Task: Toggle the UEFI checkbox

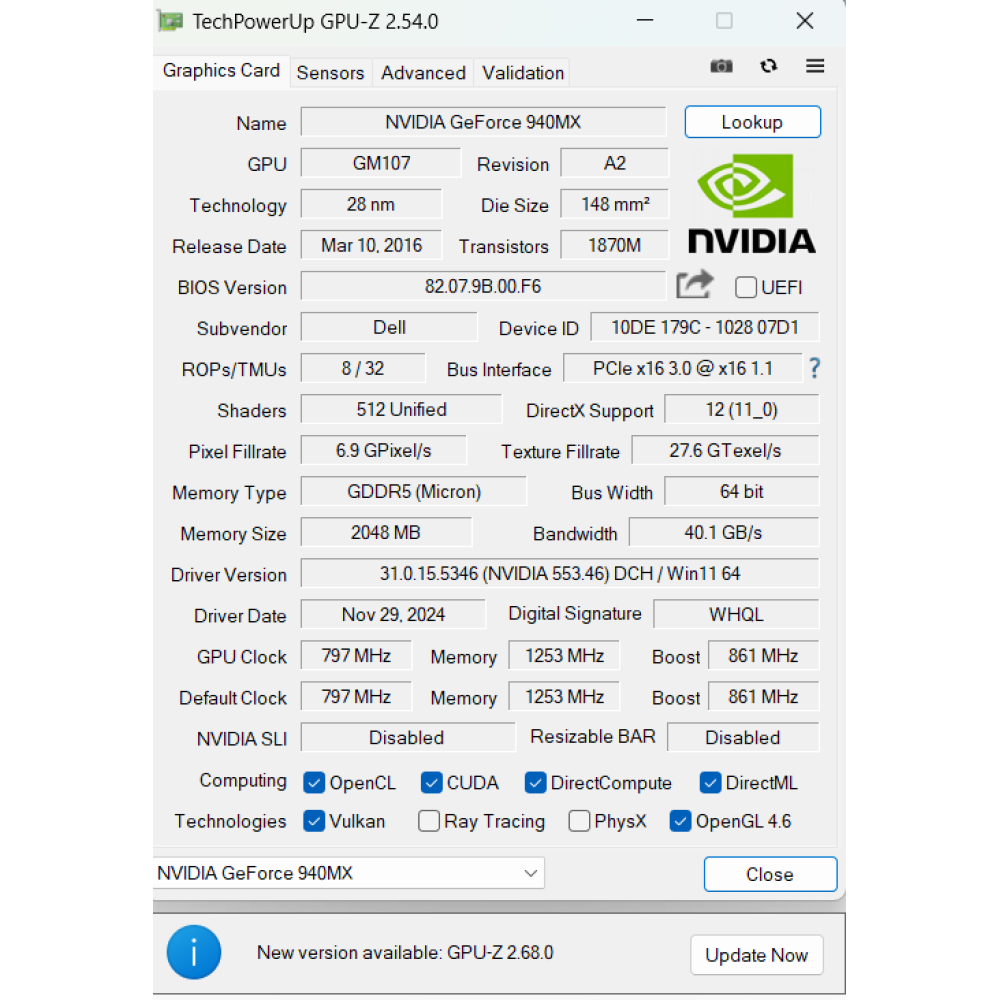Action: 744,287
